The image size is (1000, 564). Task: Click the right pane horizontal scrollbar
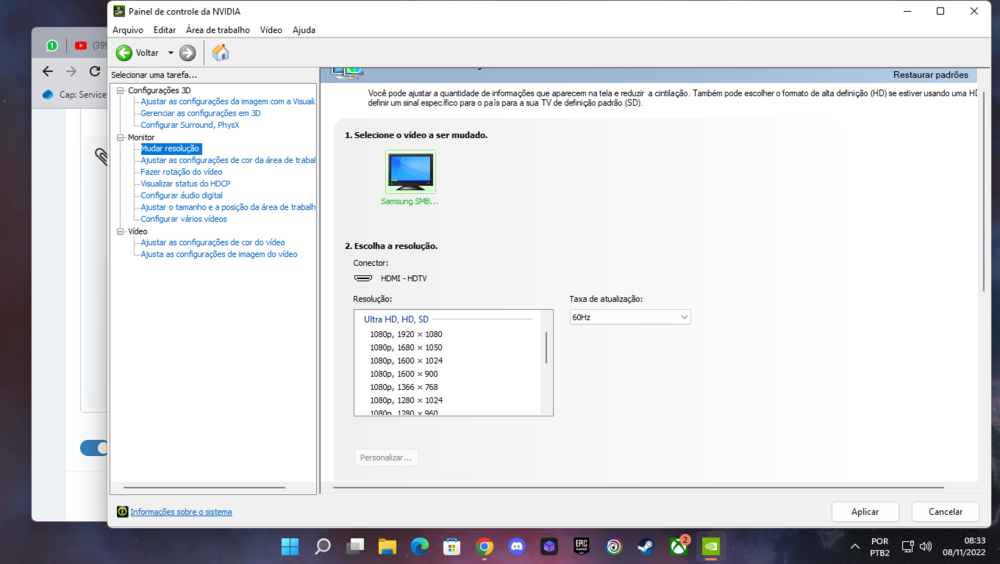tap(638, 487)
